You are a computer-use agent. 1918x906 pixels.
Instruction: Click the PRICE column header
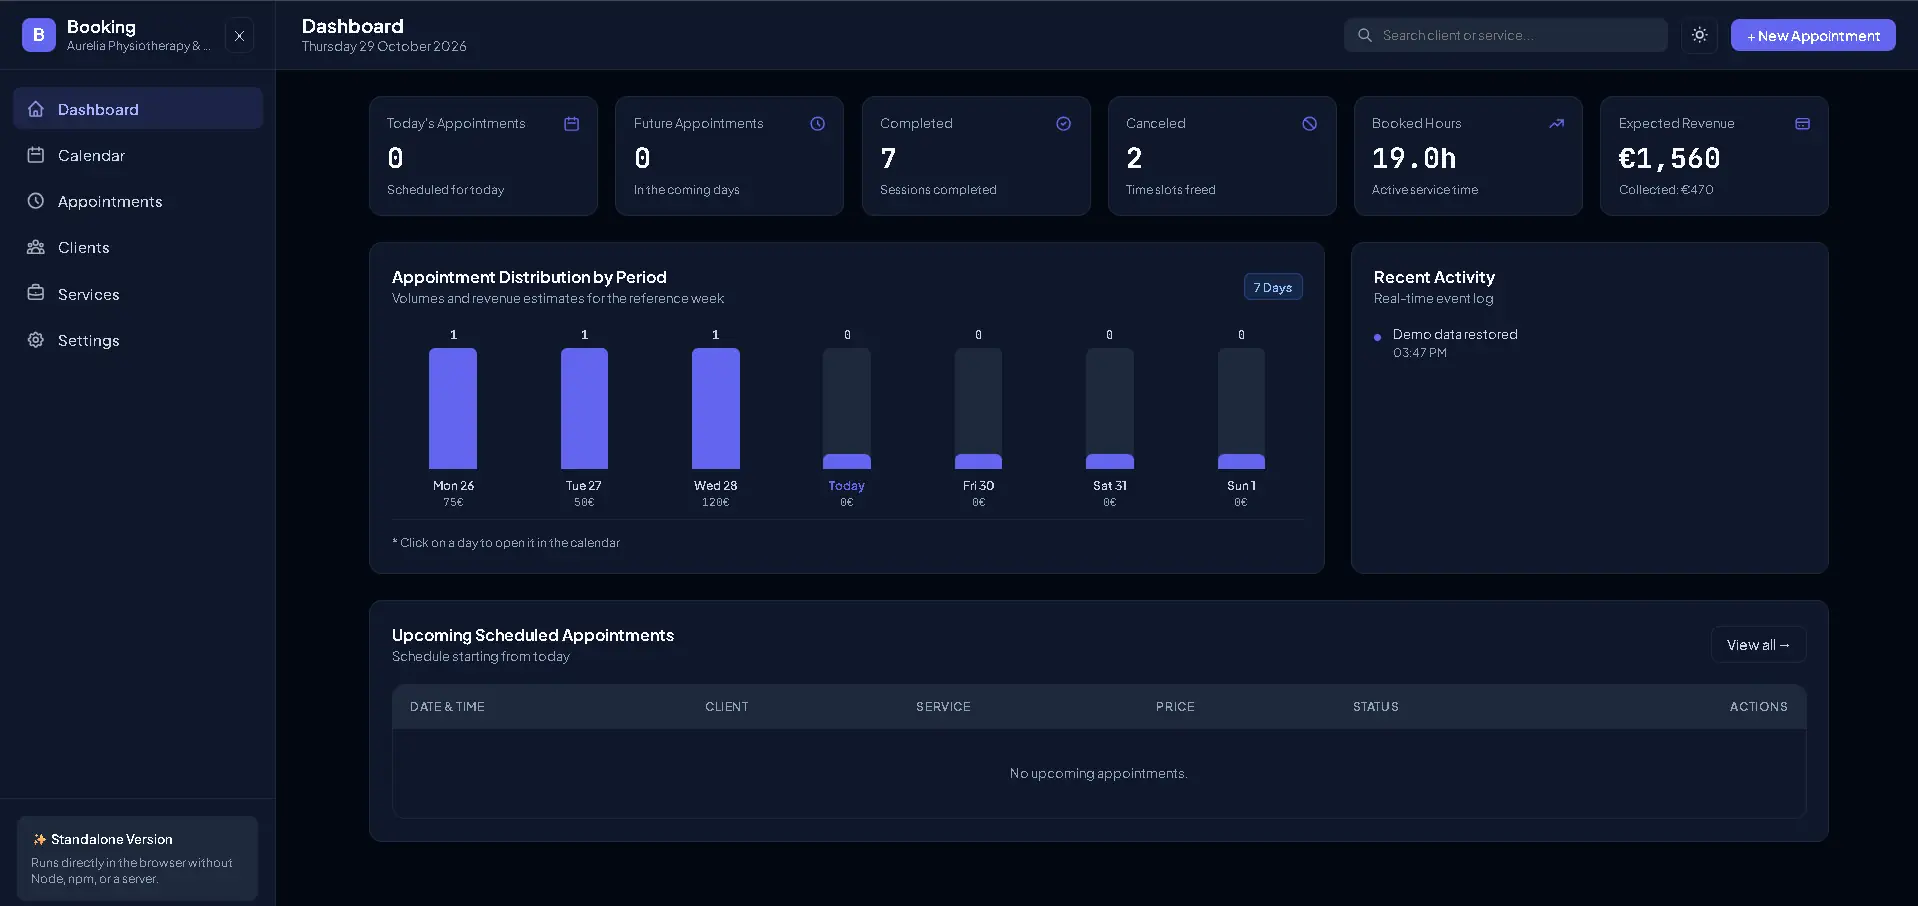[x=1175, y=707]
